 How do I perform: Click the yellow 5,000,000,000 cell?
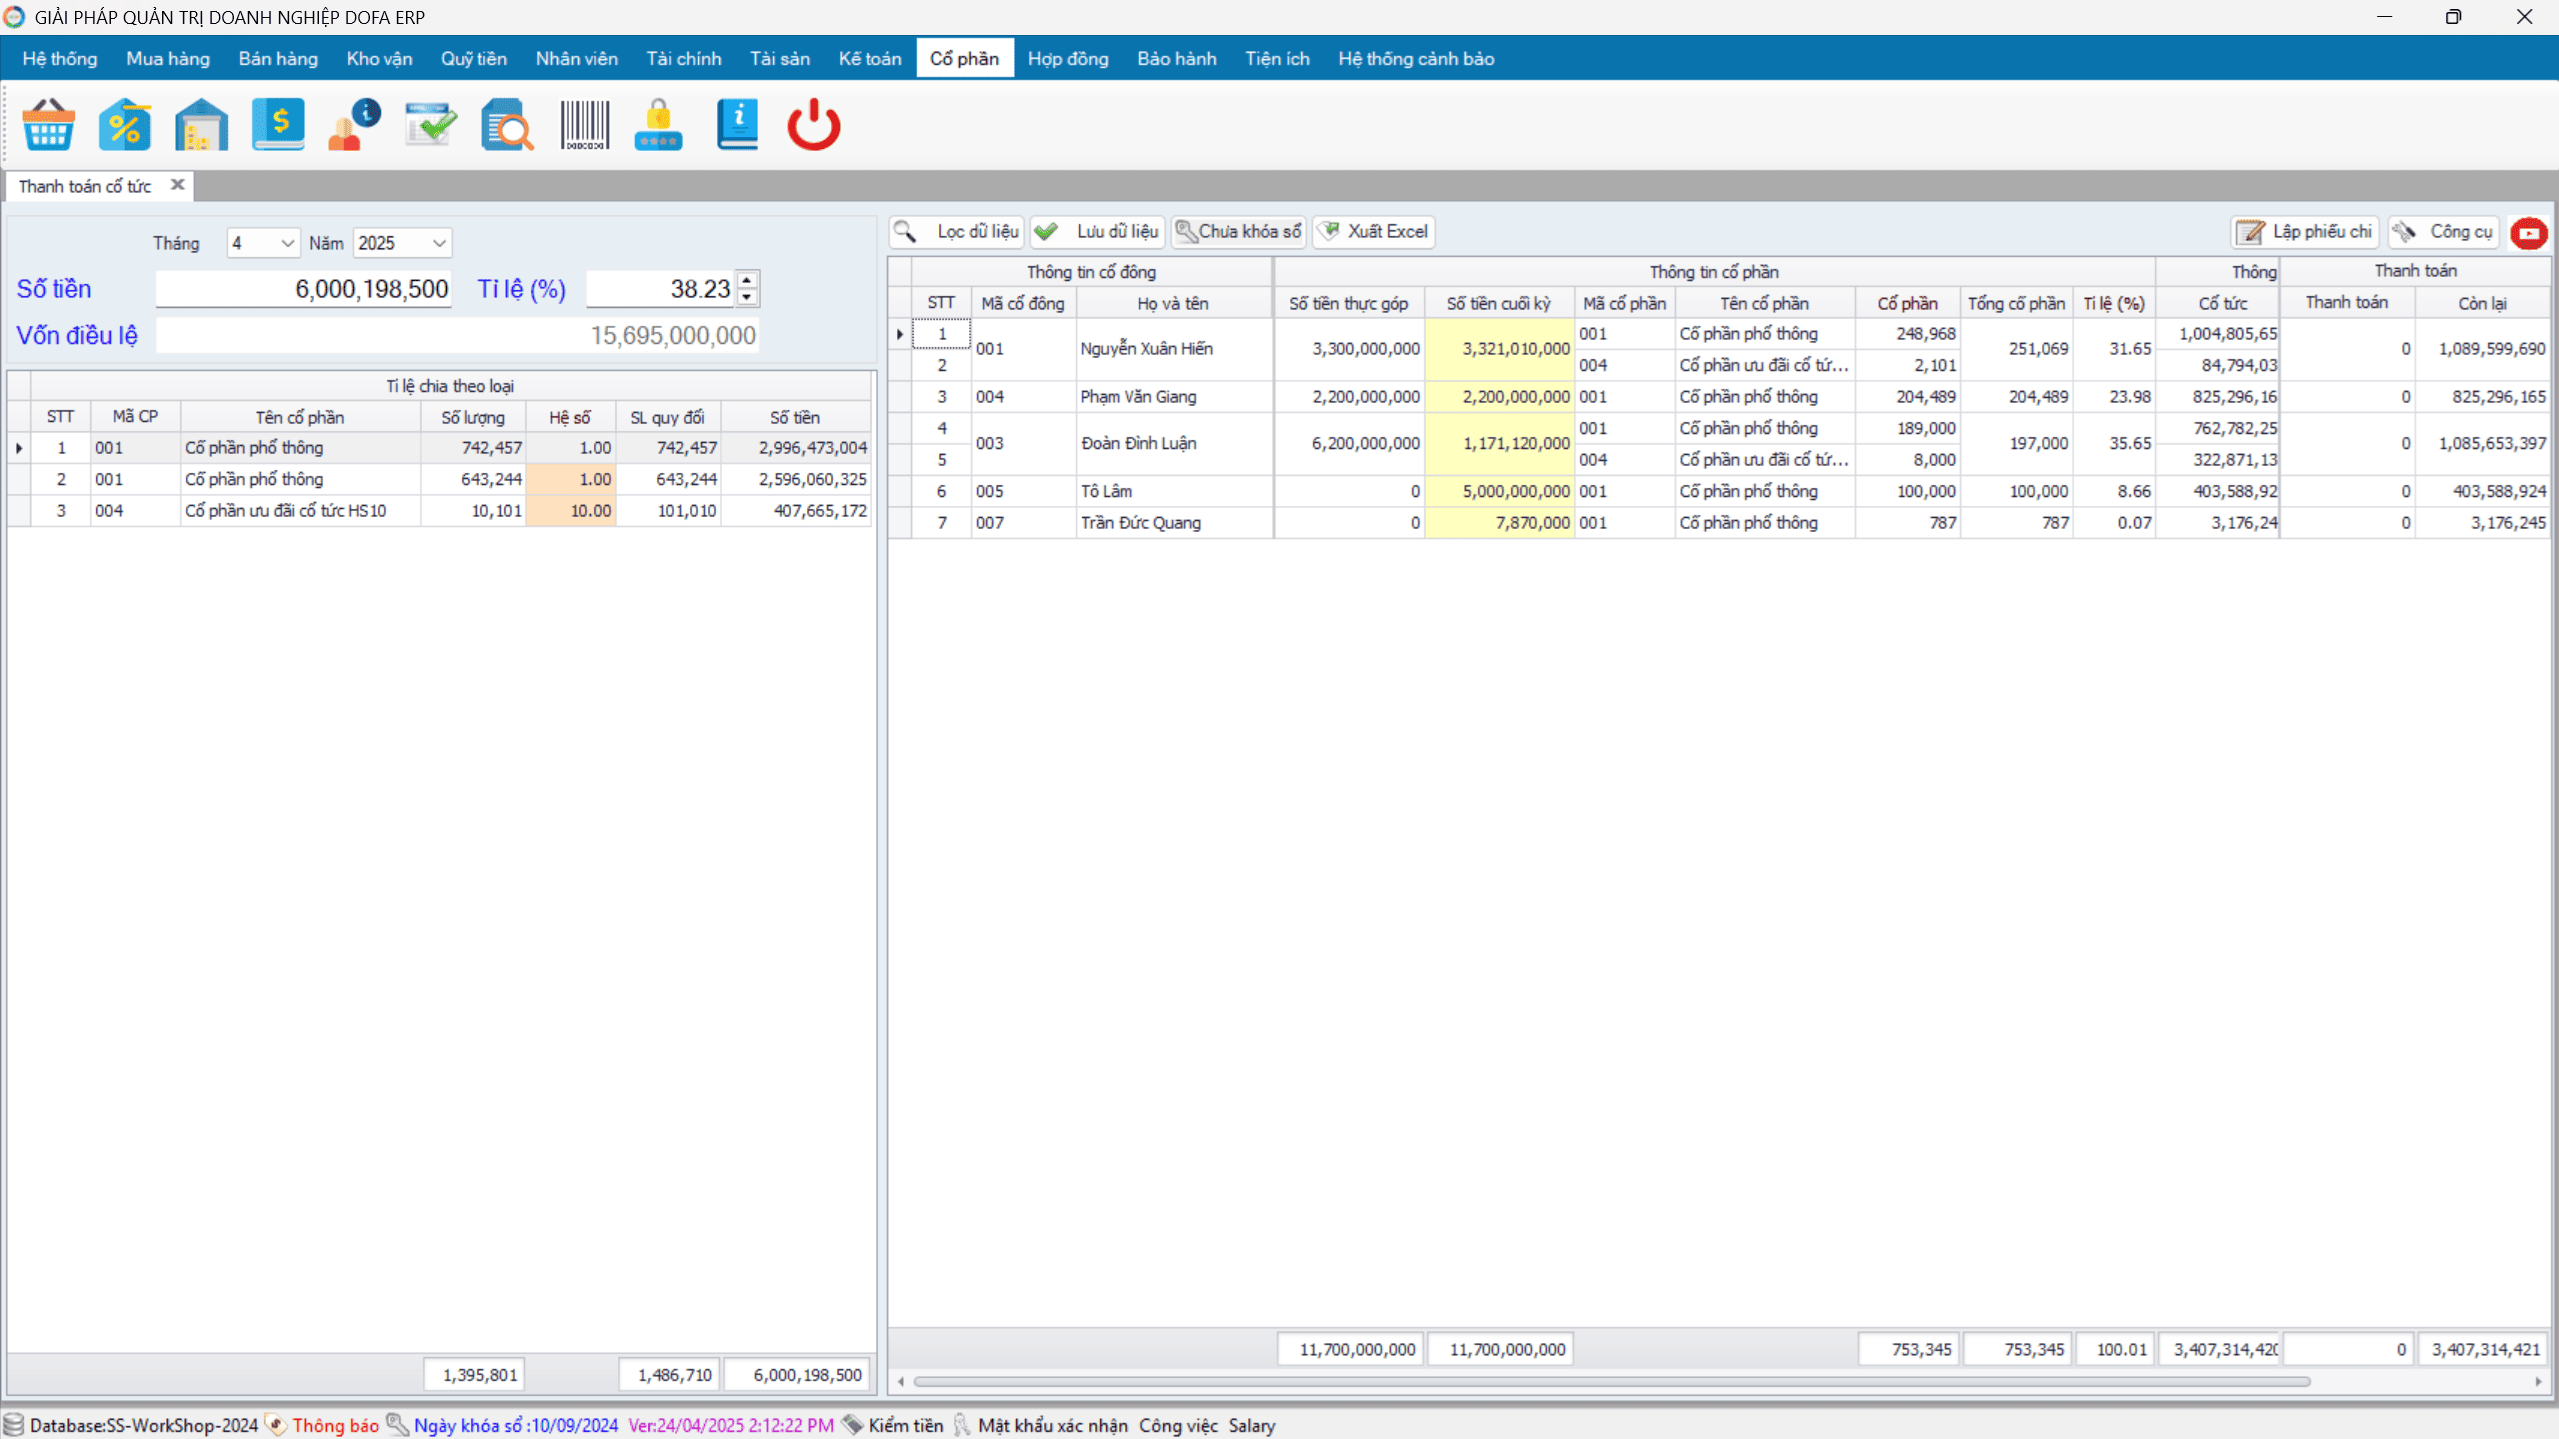(x=1499, y=491)
